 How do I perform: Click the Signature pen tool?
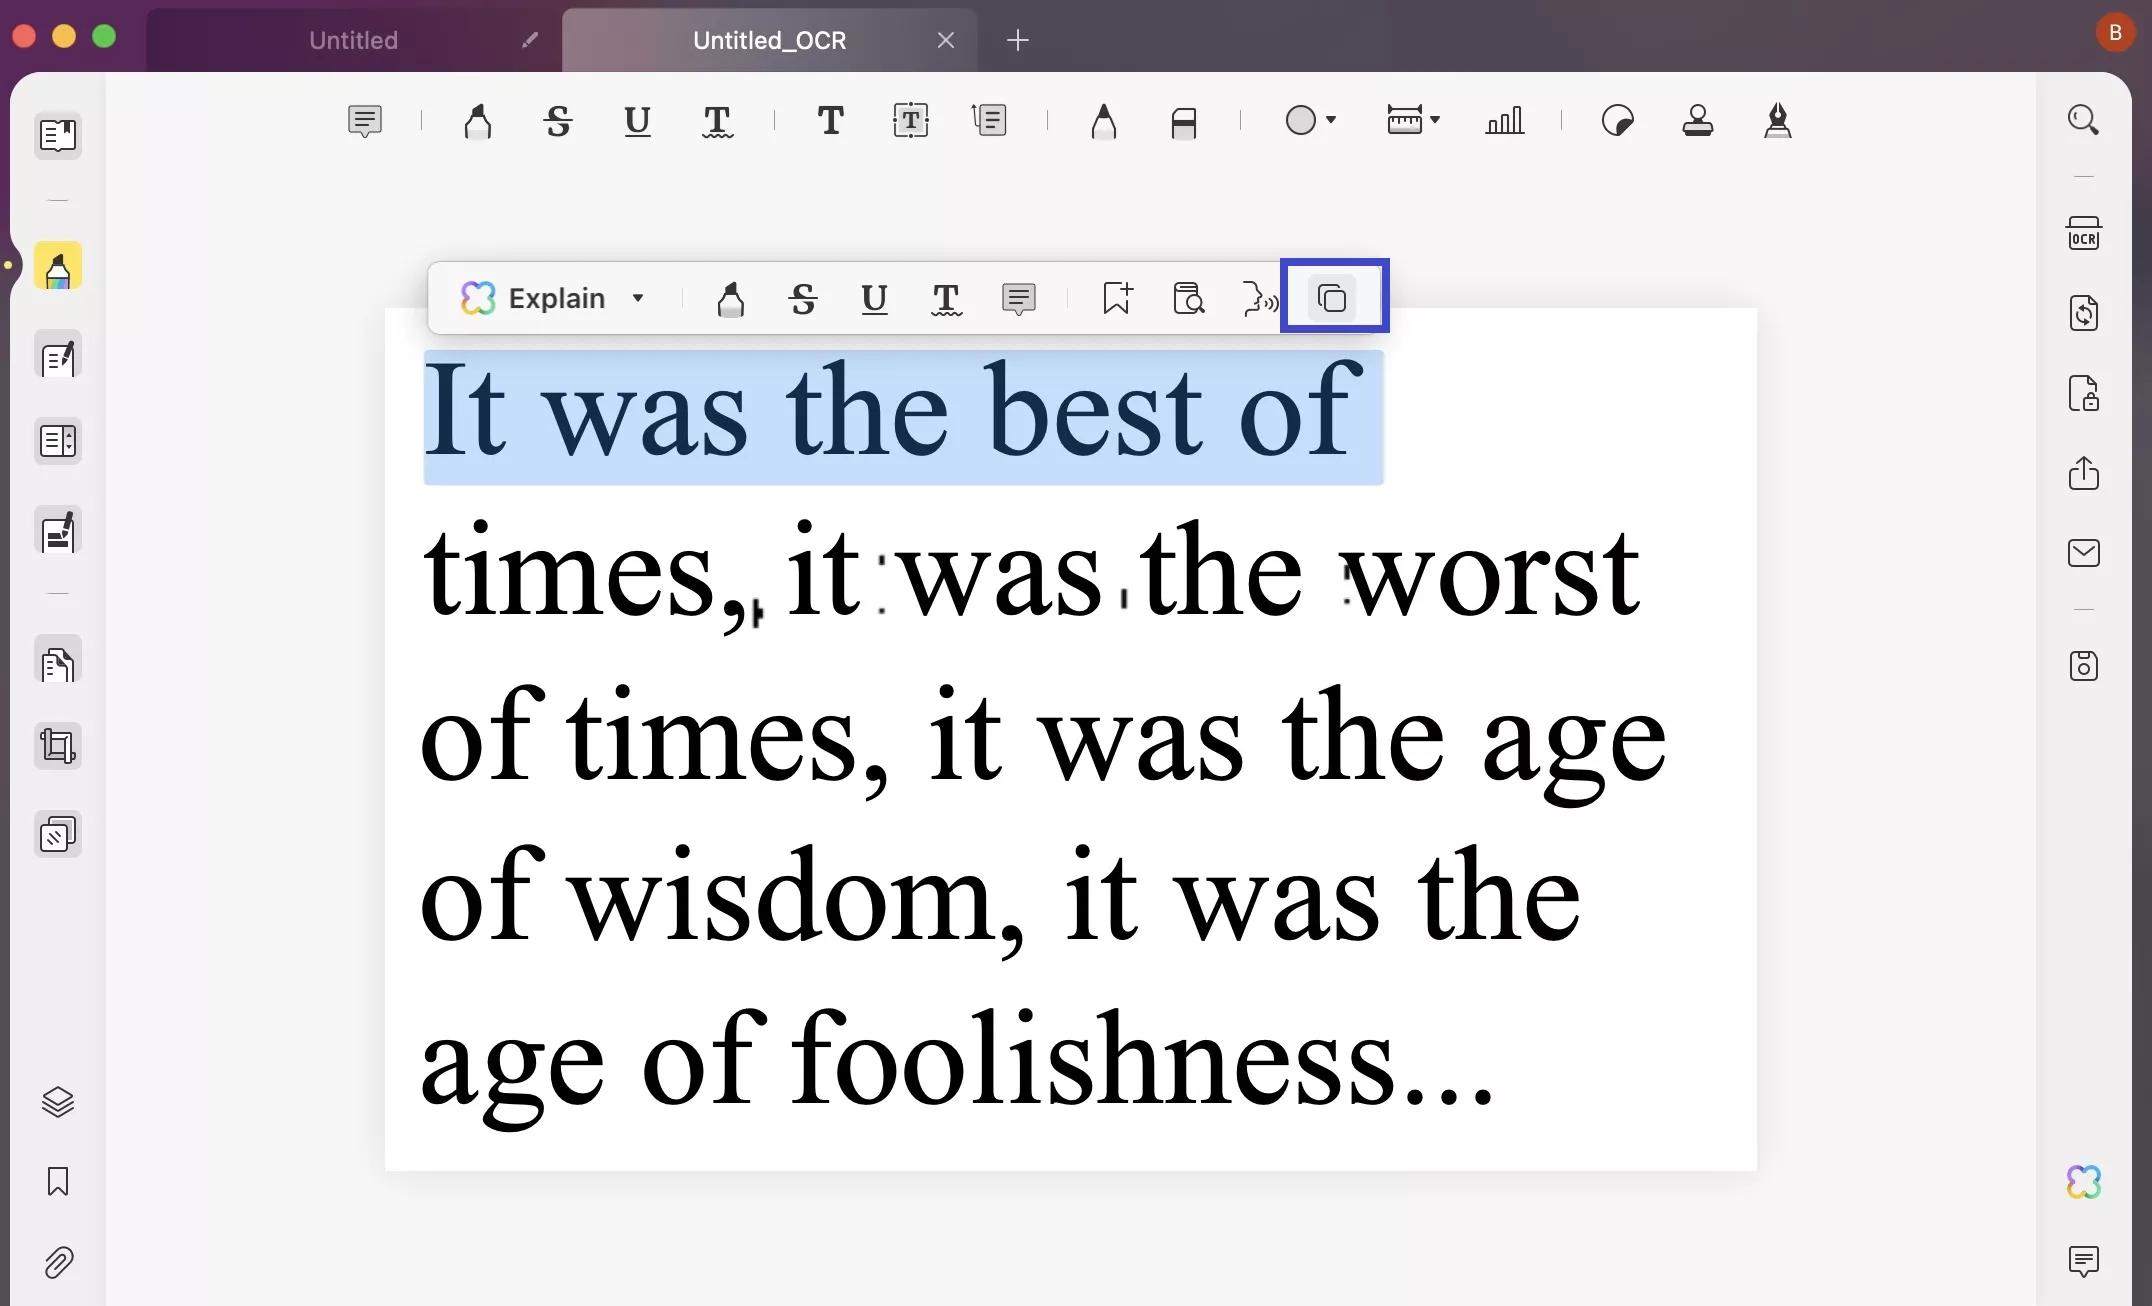[1777, 121]
